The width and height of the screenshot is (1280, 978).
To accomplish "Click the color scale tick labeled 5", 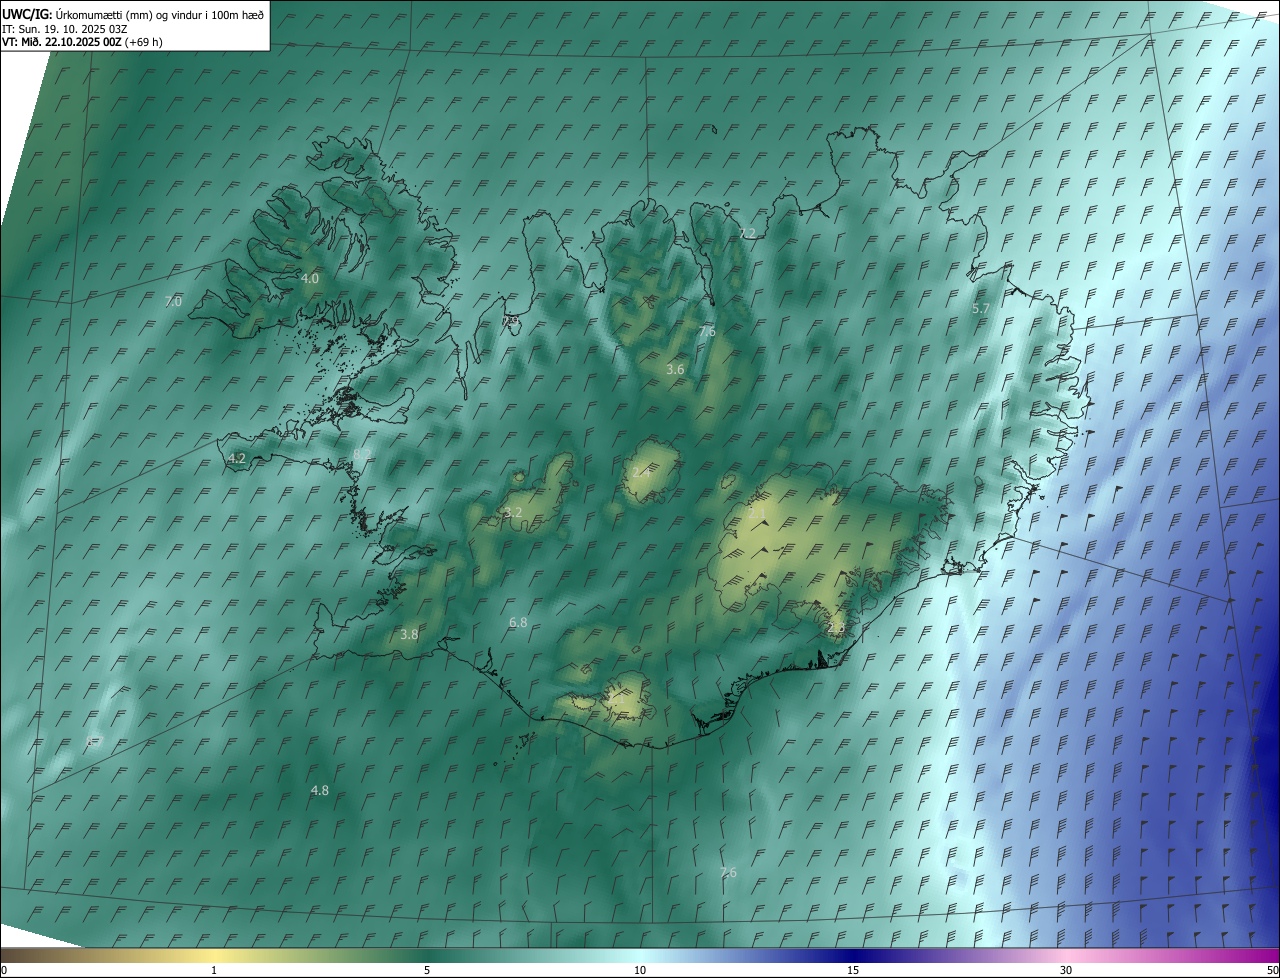I will point(427,970).
